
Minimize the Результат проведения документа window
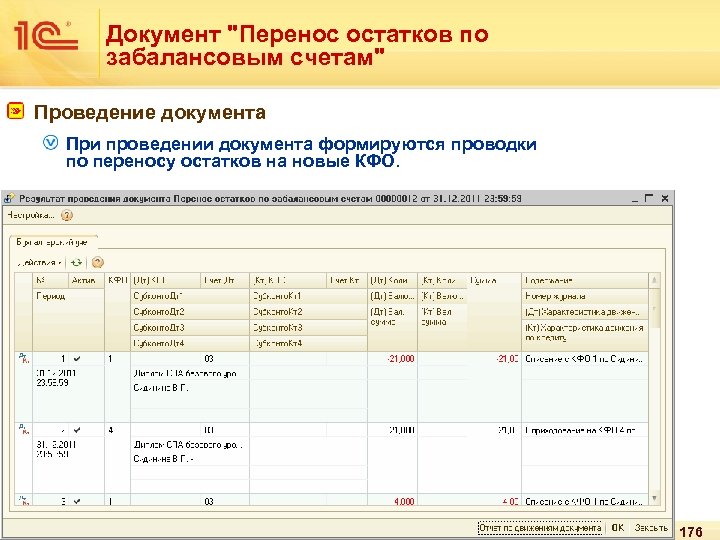tap(635, 199)
